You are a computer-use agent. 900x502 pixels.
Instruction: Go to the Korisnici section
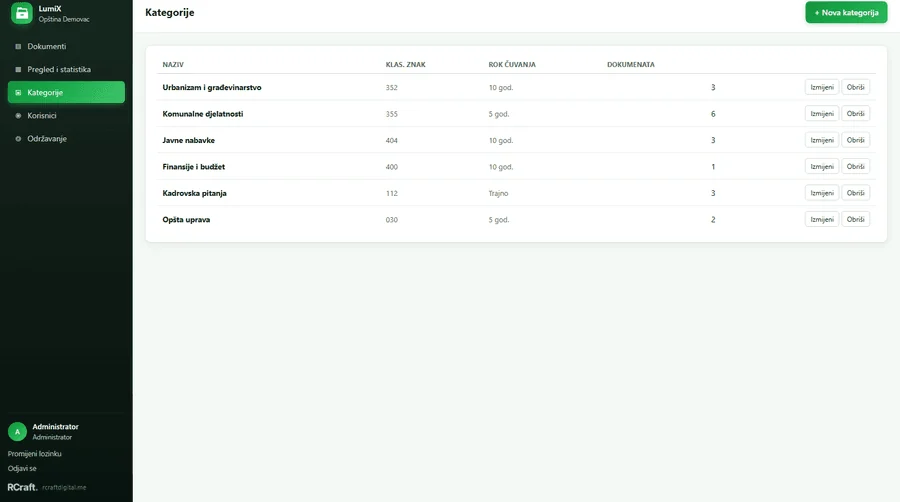(66, 115)
